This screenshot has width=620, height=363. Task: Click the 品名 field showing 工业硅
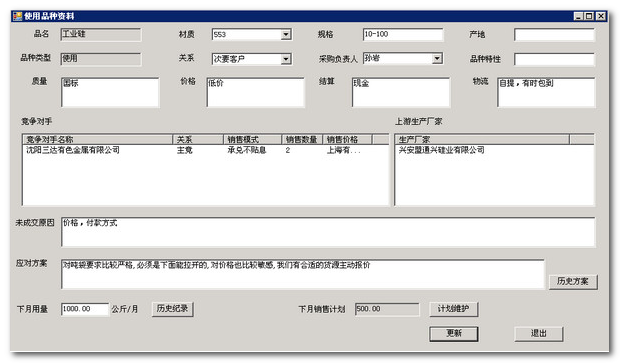click(101, 34)
